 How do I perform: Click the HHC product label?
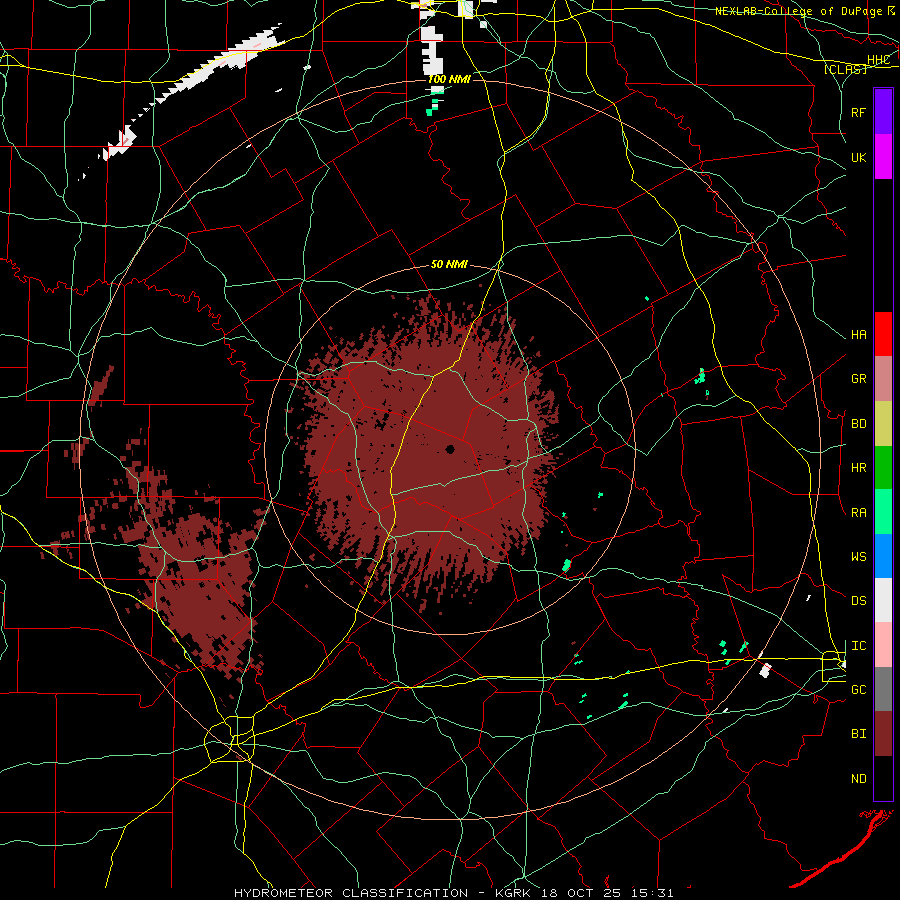click(x=879, y=60)
